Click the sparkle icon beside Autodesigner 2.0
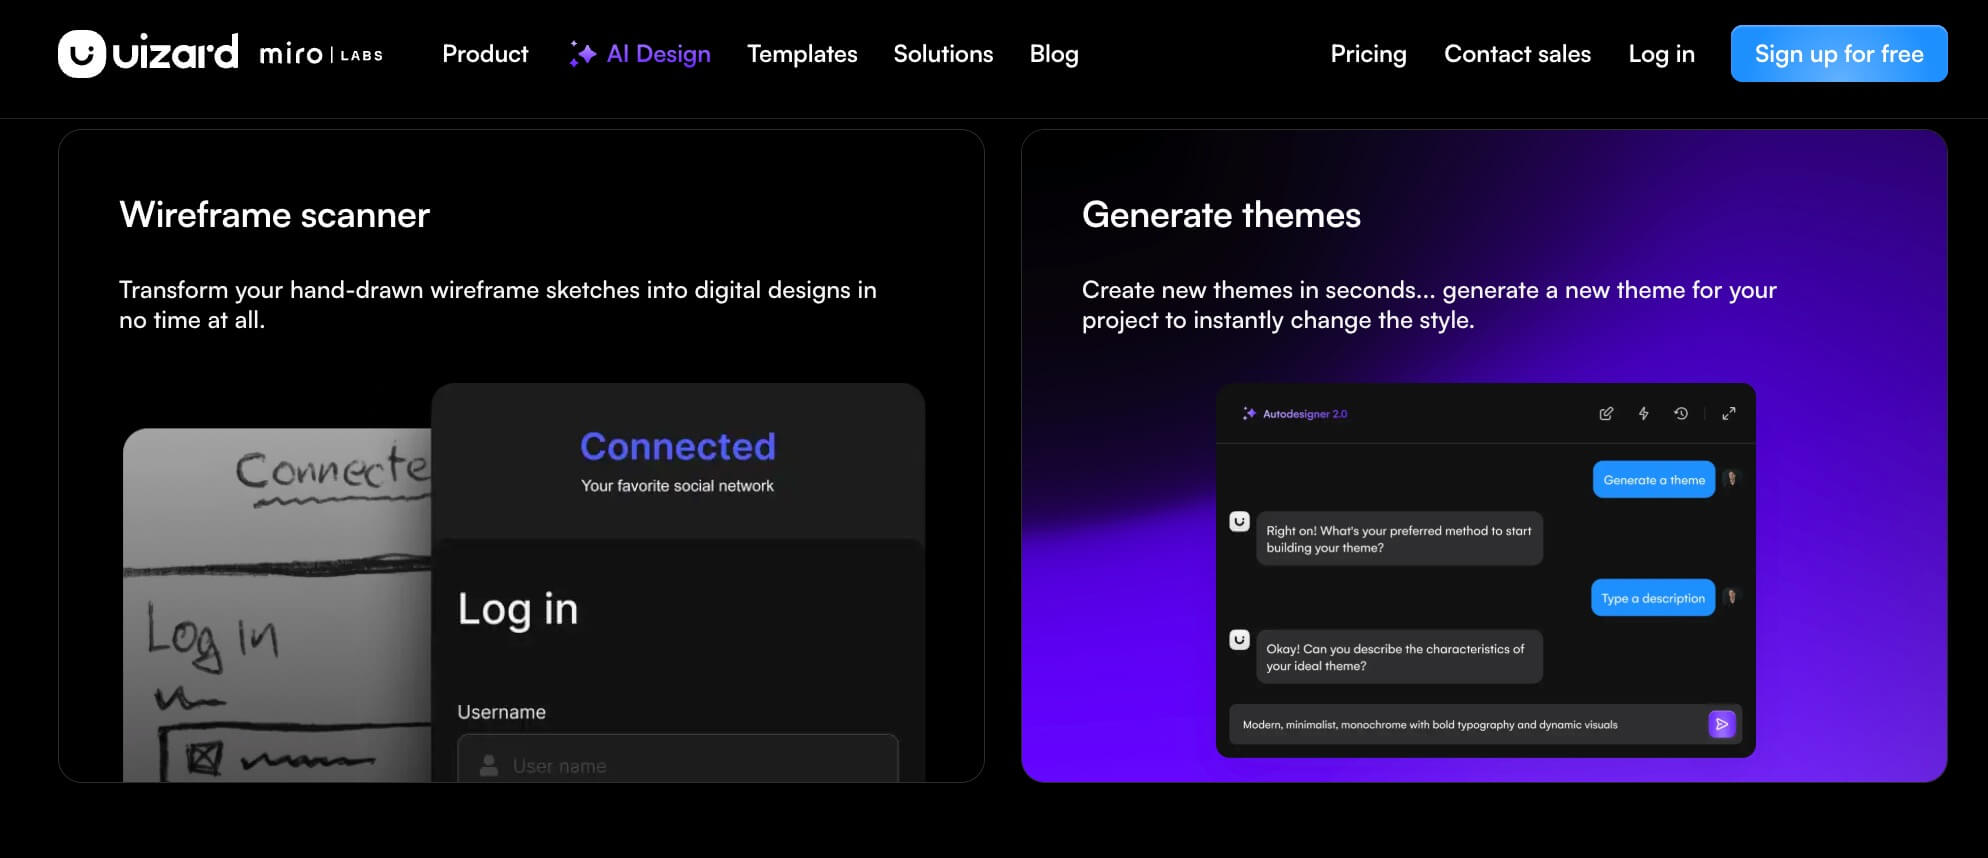The height and width of the screenshot is (858, 1988). (1249, 414)
